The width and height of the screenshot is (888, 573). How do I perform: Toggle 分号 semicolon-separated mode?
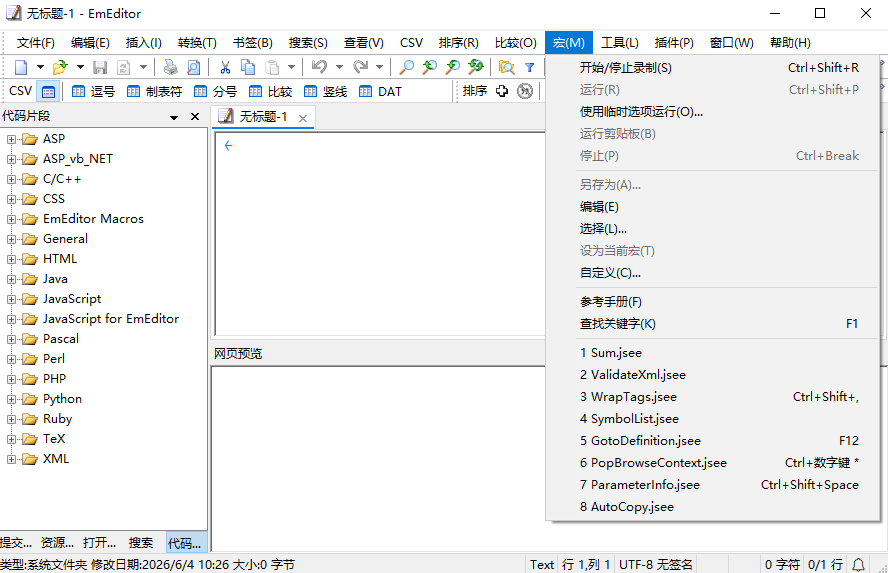(215, 91)
